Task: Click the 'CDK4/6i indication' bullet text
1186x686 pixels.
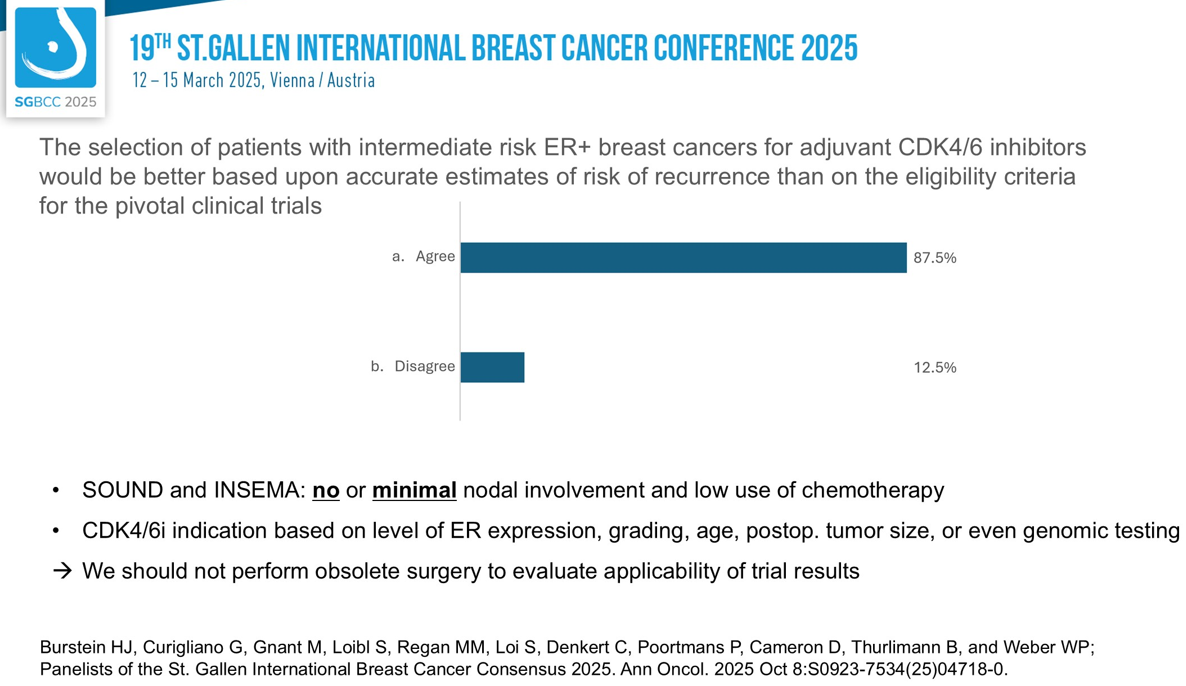Action: point(630,532)
